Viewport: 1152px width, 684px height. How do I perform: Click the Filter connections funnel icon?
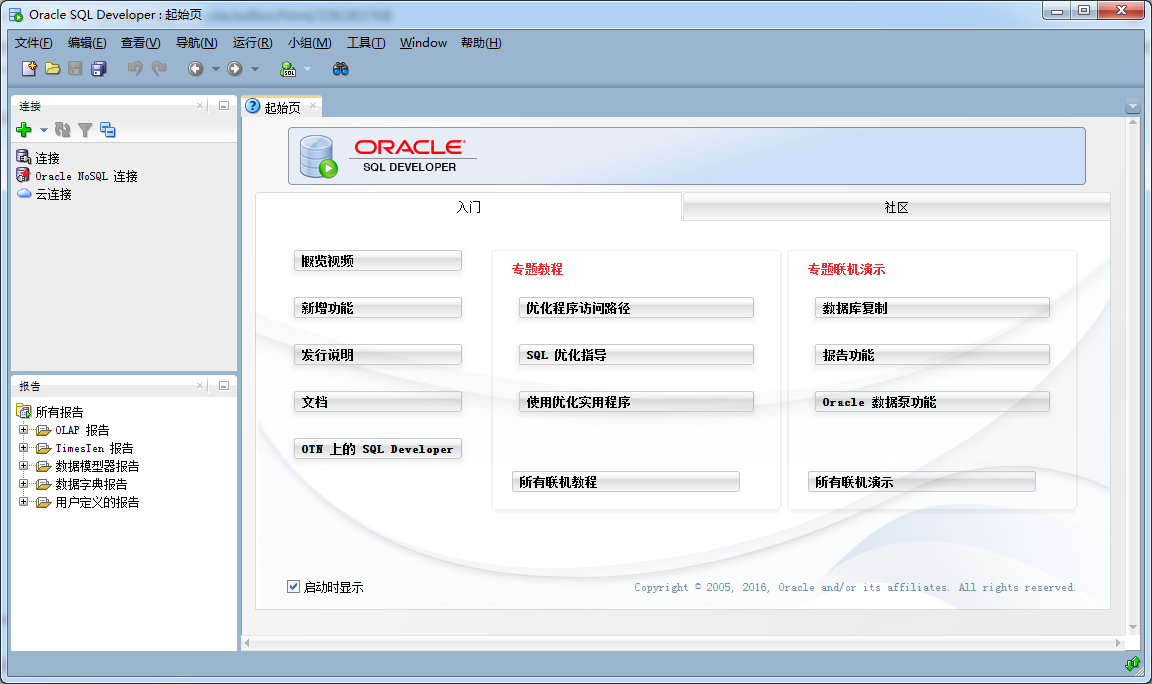[85, 130]
